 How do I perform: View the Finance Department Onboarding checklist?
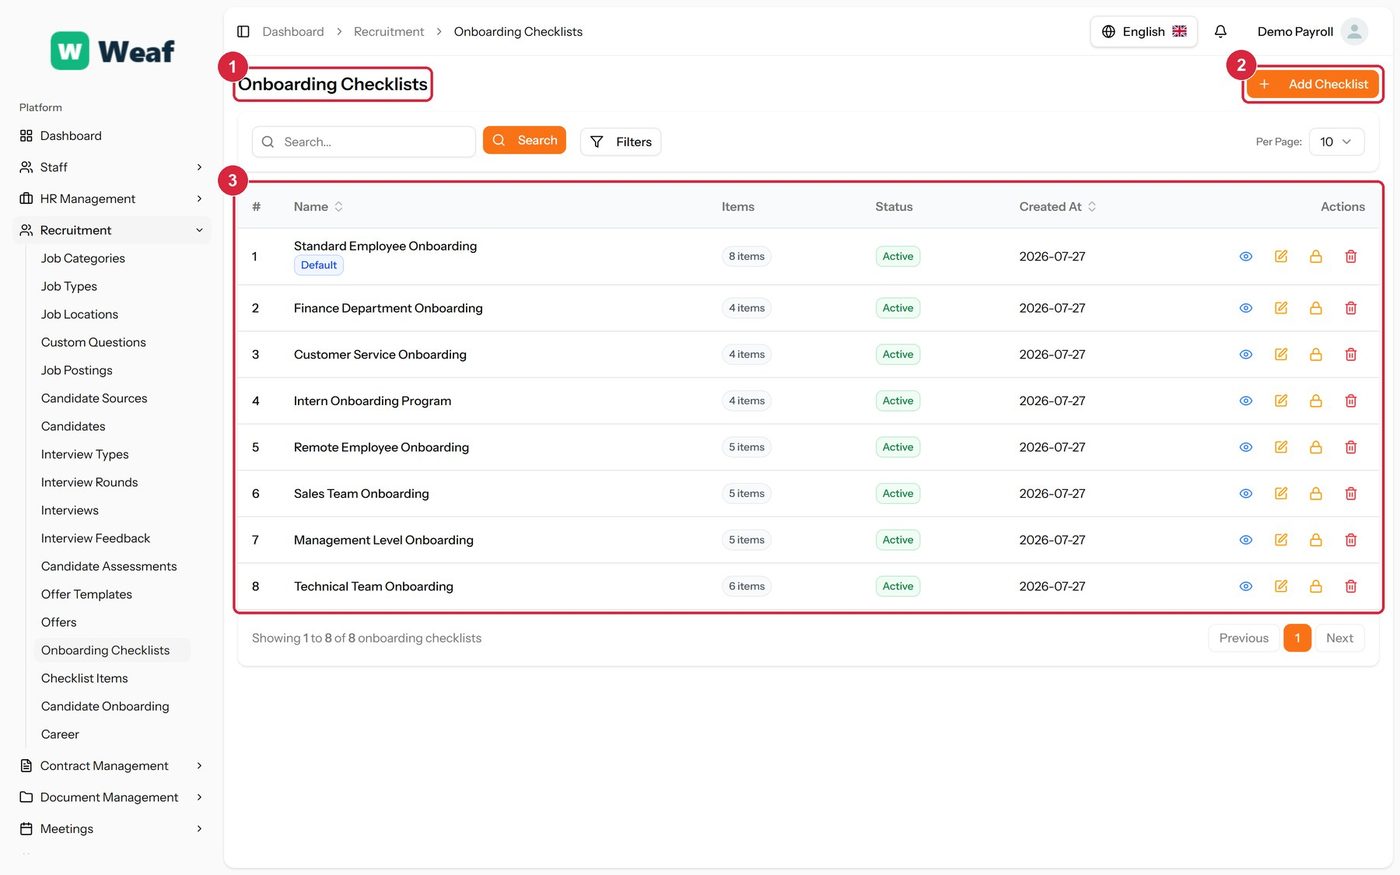click(x=1246, y=308)
